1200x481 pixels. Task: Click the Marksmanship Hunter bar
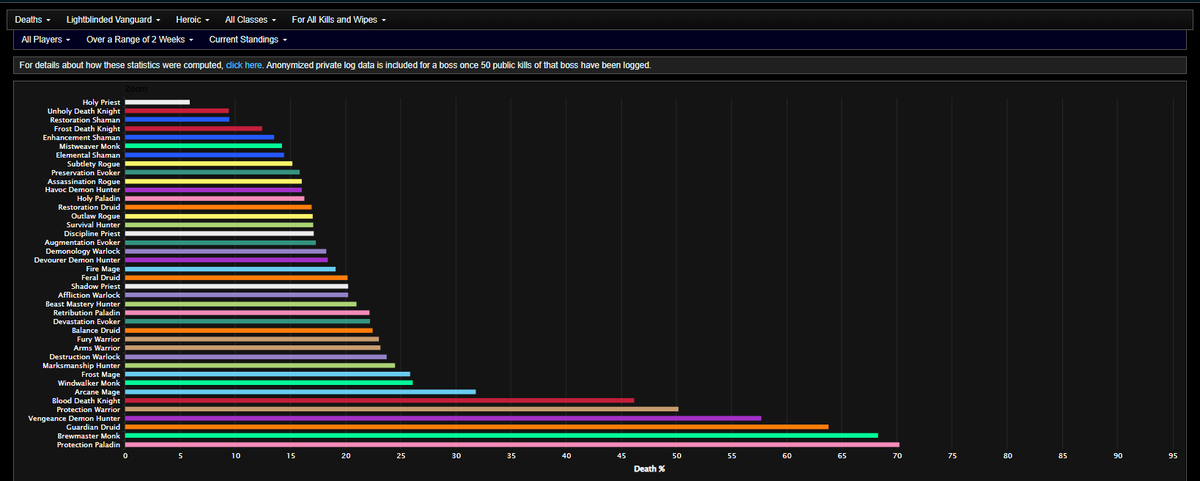[x=260, y=365]
